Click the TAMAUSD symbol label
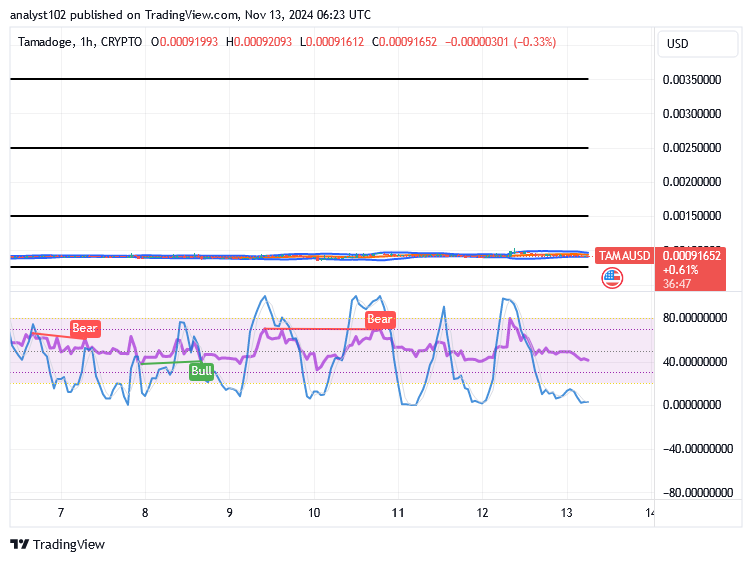752x562 pixels. [x=624, y=256]
